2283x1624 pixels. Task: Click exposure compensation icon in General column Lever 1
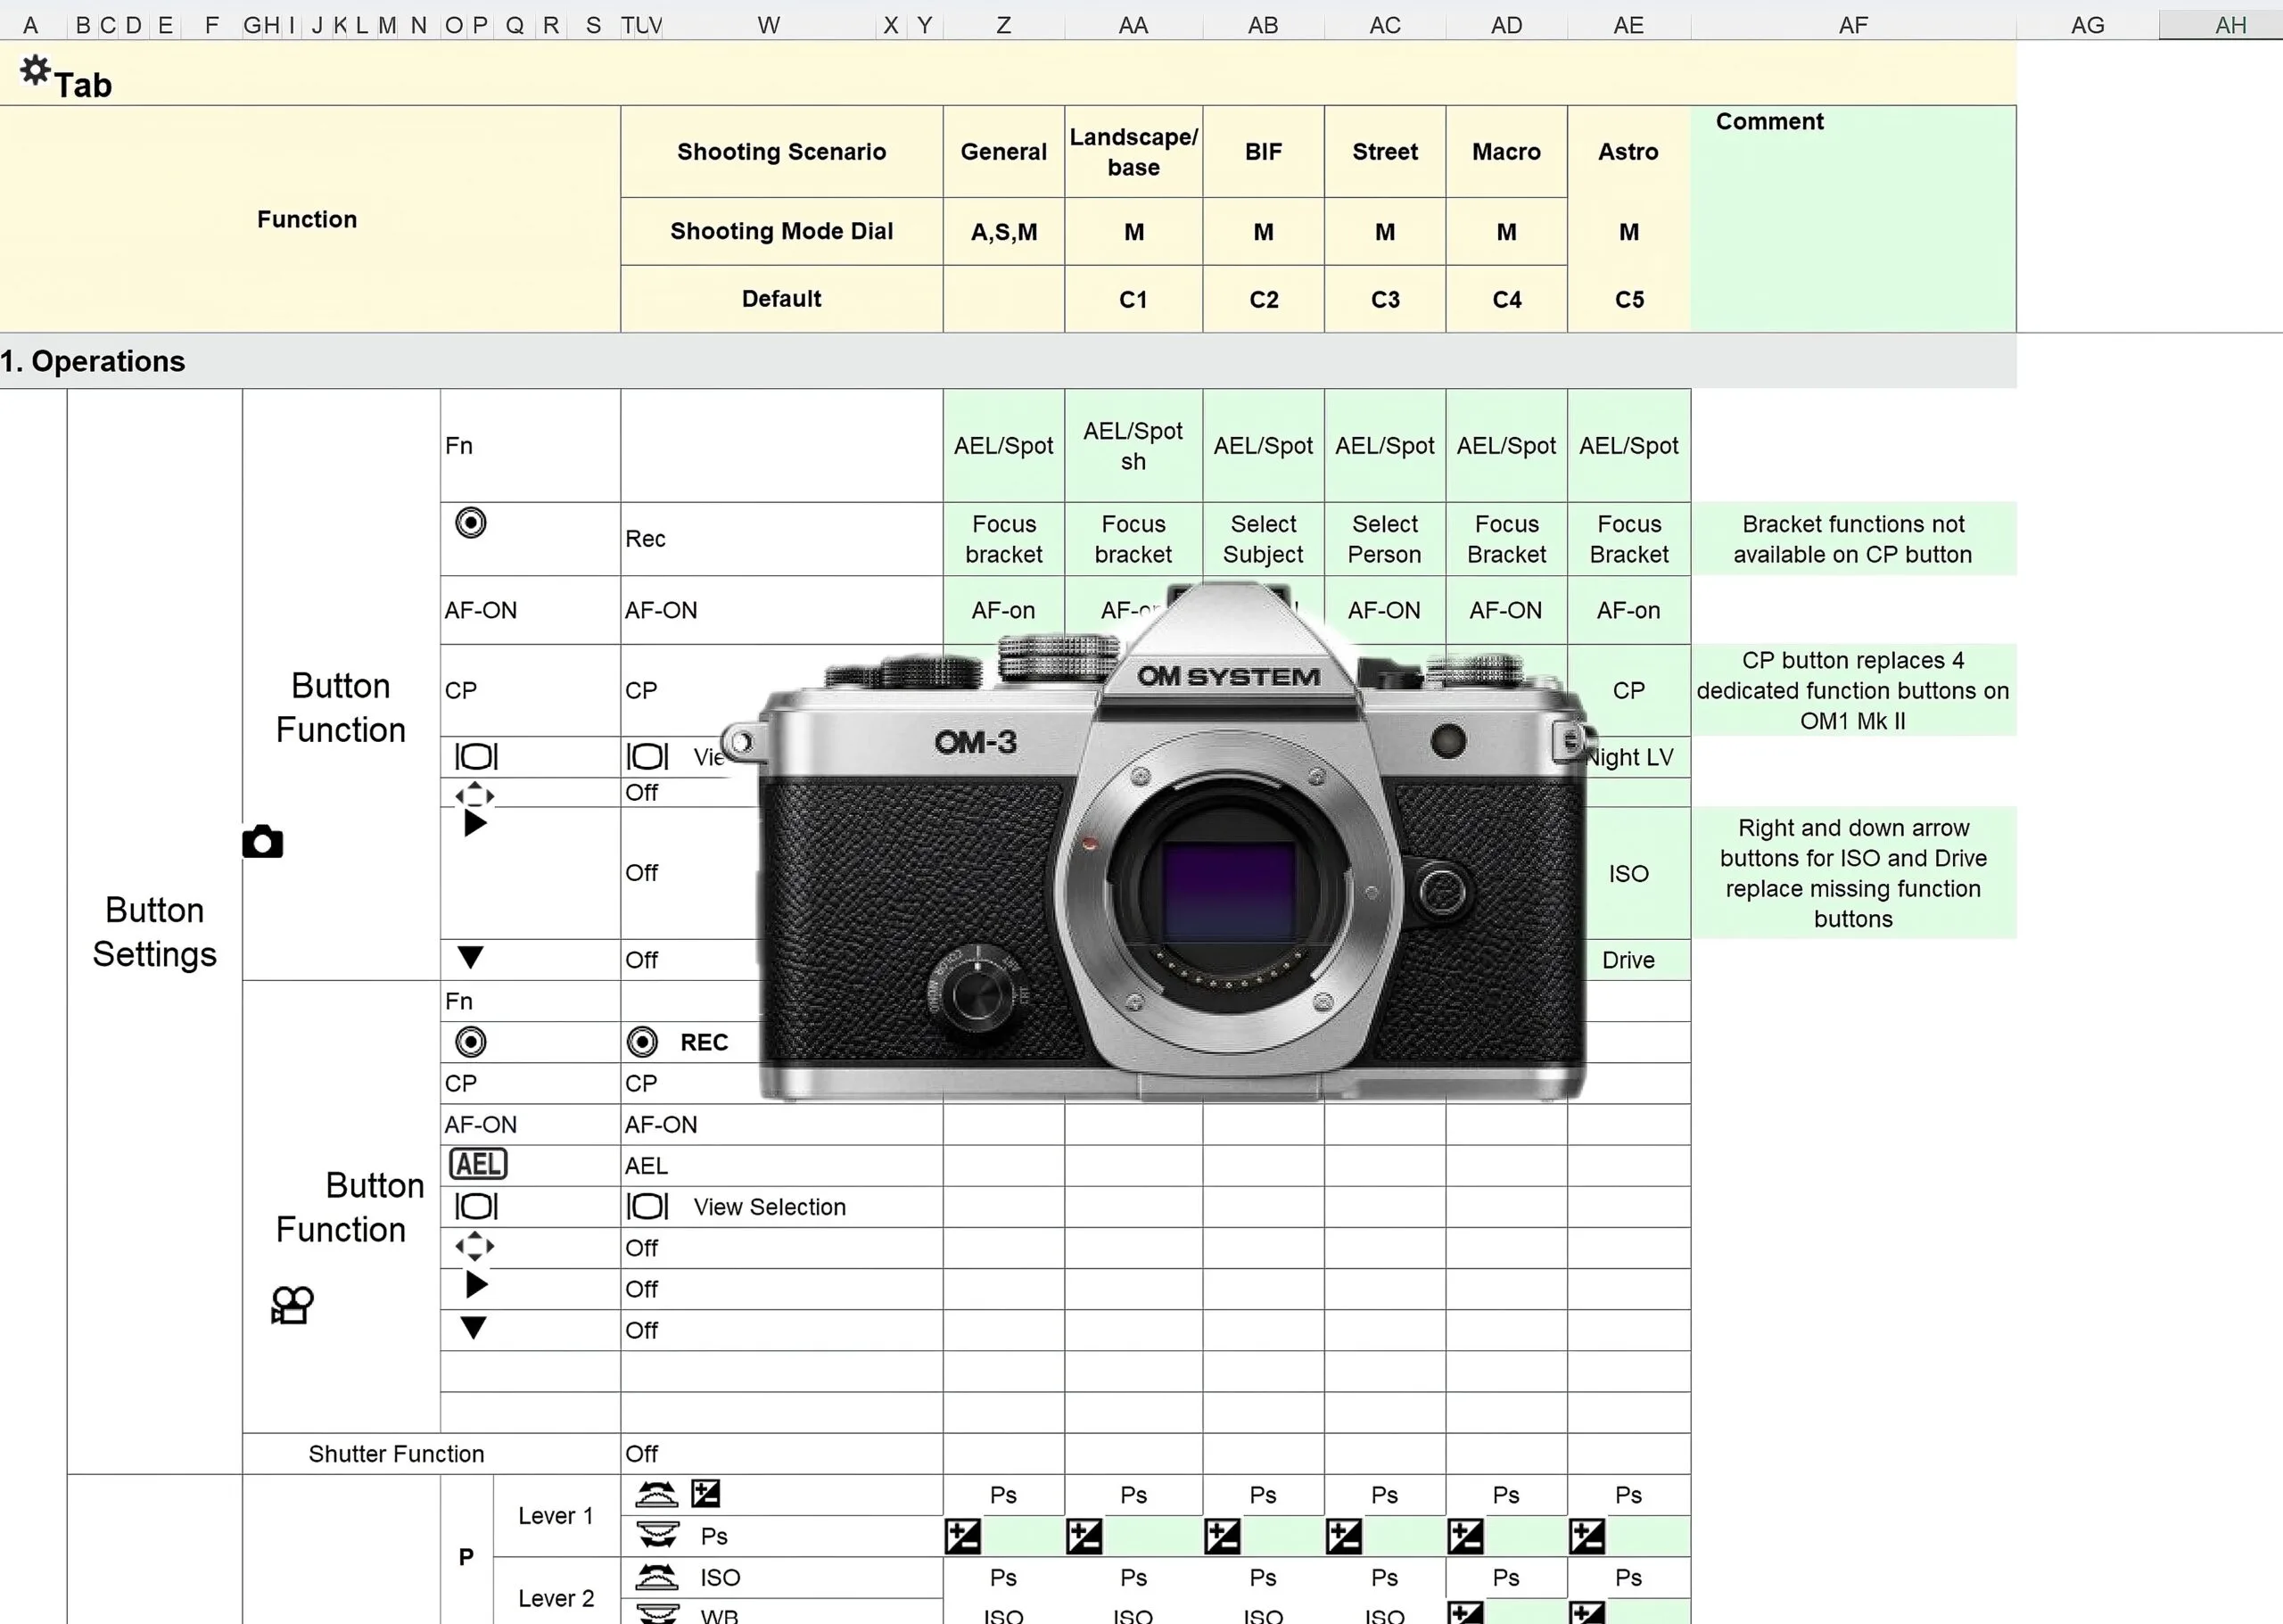tap(963, 1536)
